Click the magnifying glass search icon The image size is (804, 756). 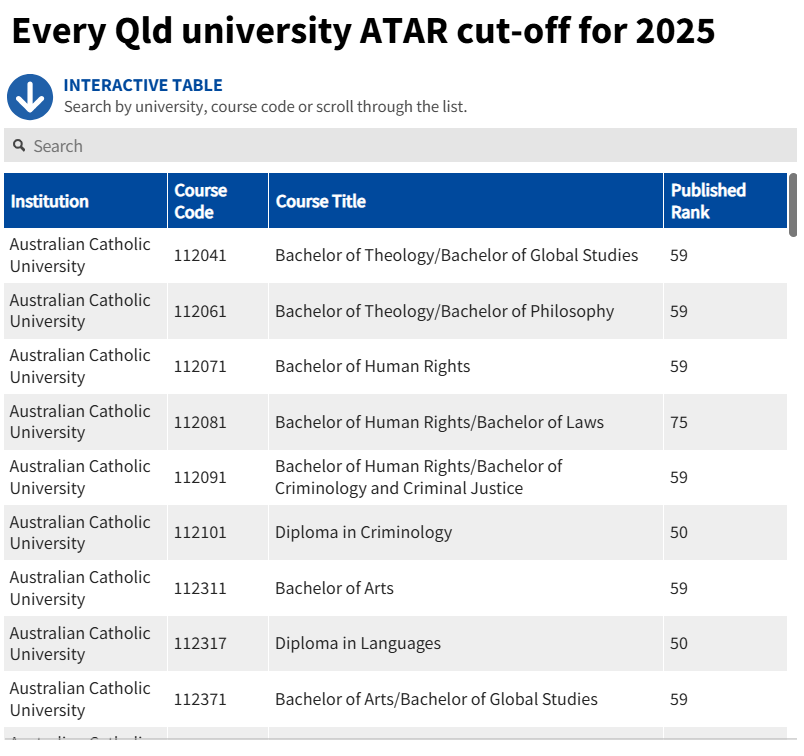pos(19,146)
